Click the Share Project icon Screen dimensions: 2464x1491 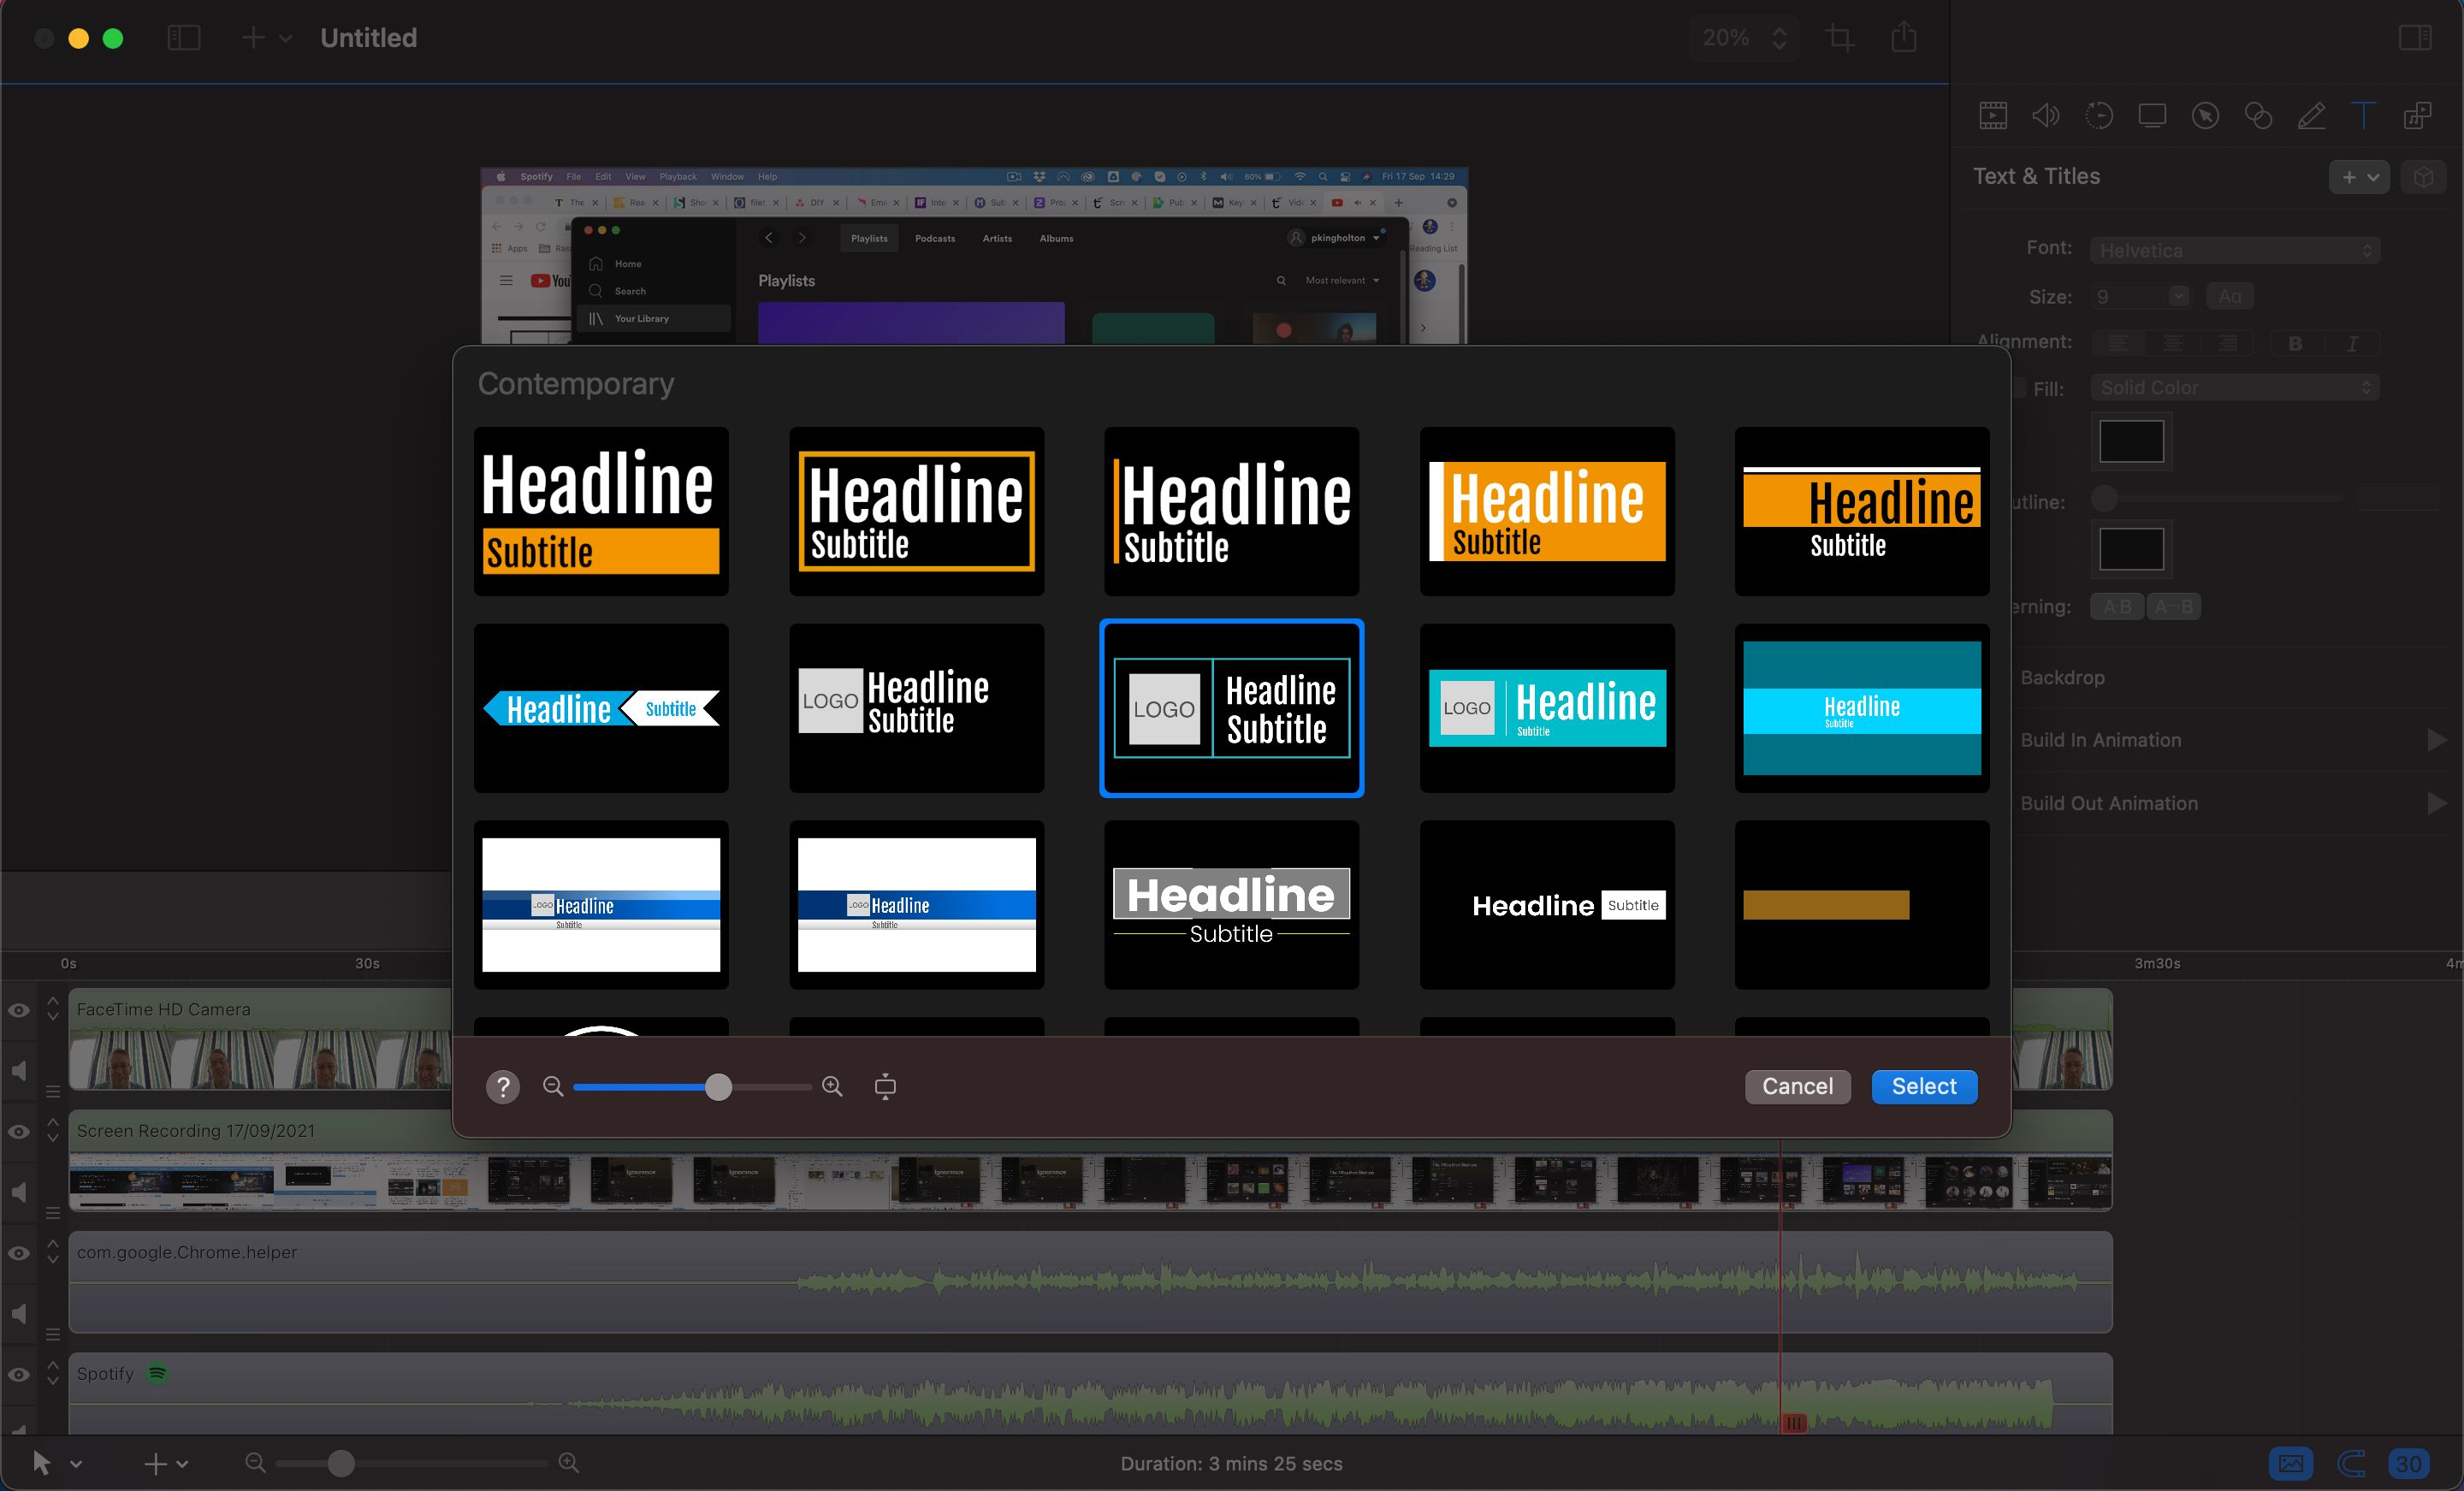click(1906, 37)
